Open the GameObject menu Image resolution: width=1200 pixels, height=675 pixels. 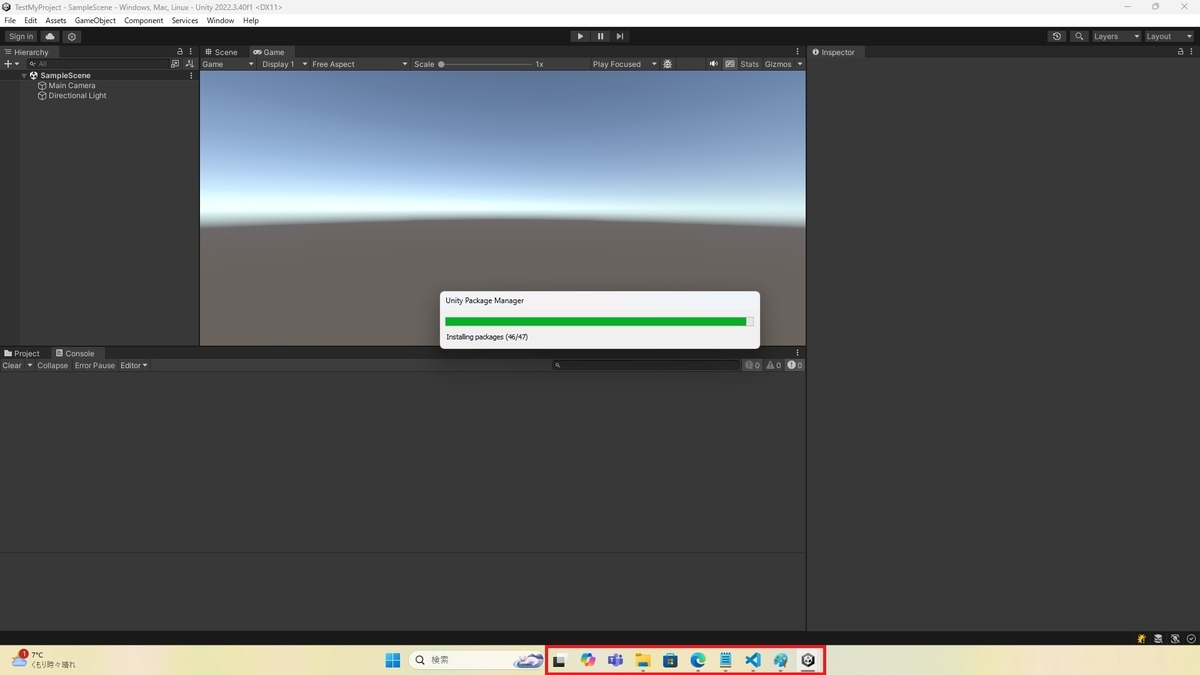(x=94, y=20)
